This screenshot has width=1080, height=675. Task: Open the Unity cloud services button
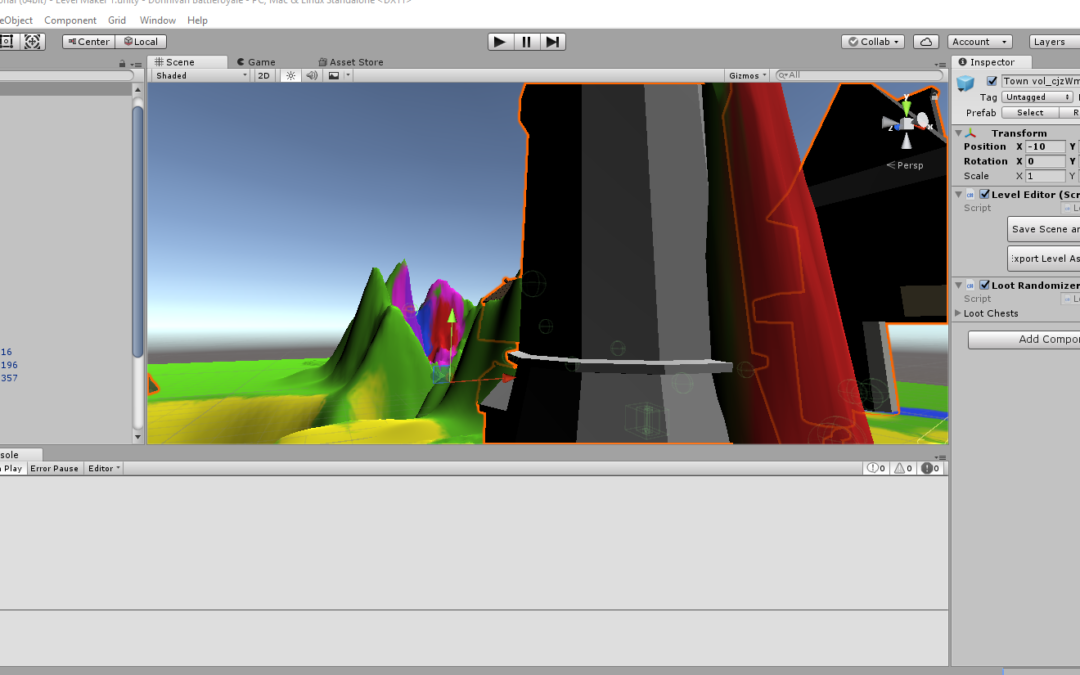pyautogui.click(x=926, y=42)
